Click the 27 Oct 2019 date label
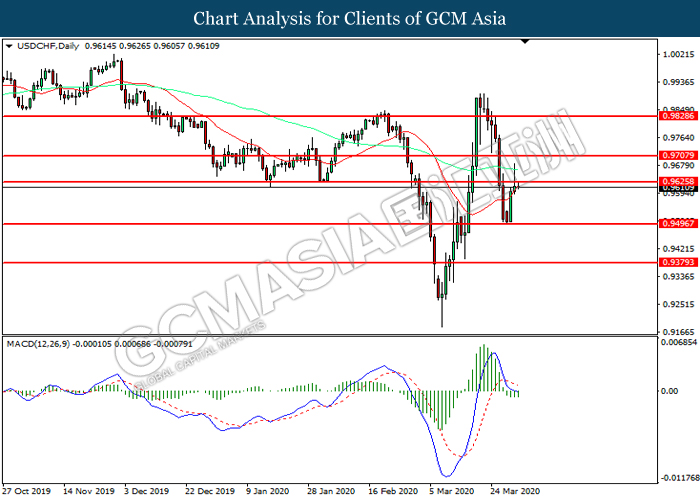The height and width of the screenshot is (500, 700). [x=26, y=491]
